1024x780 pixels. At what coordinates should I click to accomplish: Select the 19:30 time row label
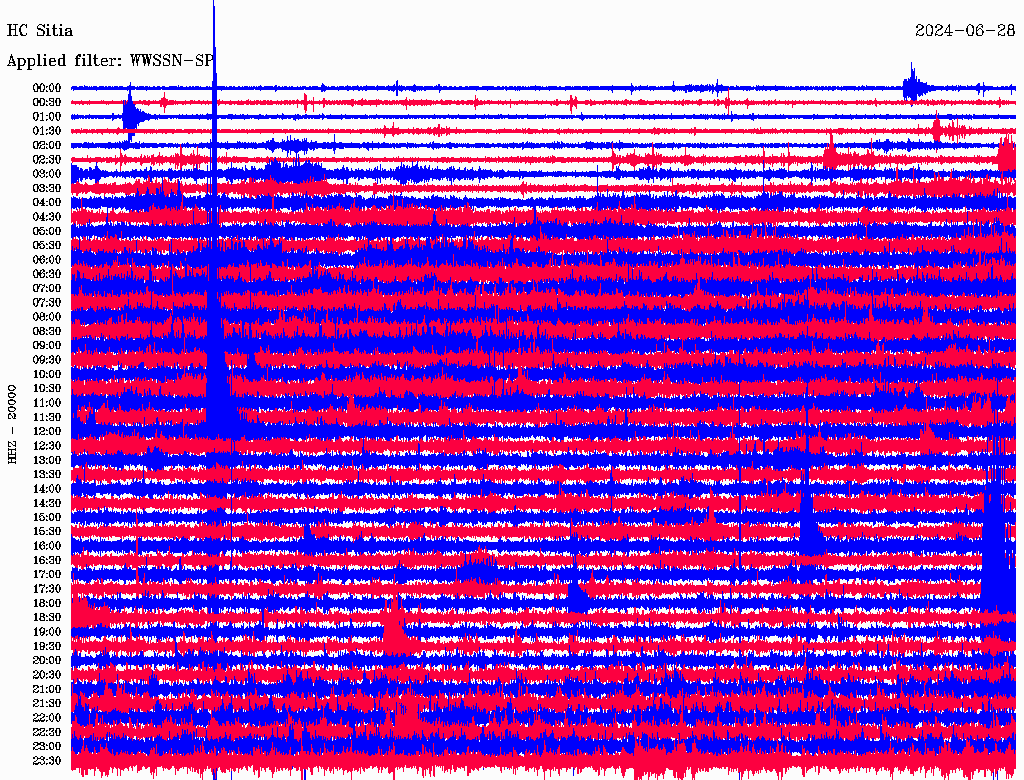(x=47, y=646)
